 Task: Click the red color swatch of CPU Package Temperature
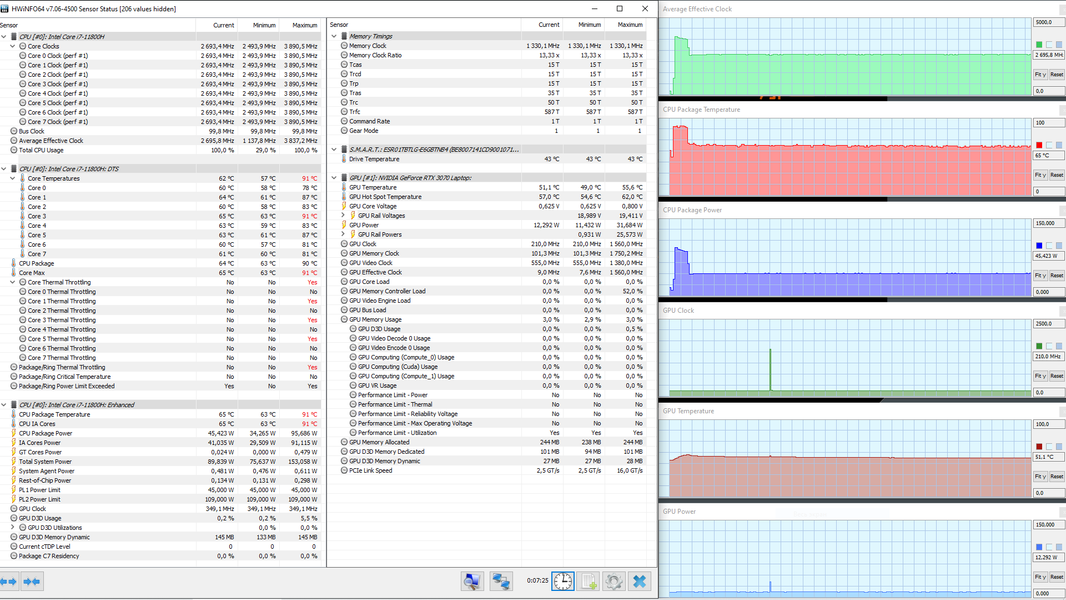(x=1038, y=145)
